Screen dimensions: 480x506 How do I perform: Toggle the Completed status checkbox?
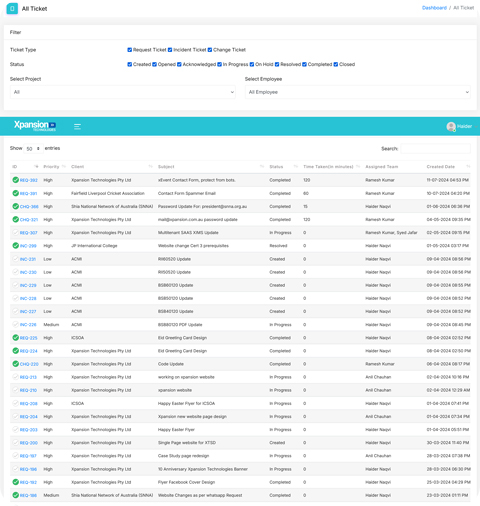[x=304, y=64]
